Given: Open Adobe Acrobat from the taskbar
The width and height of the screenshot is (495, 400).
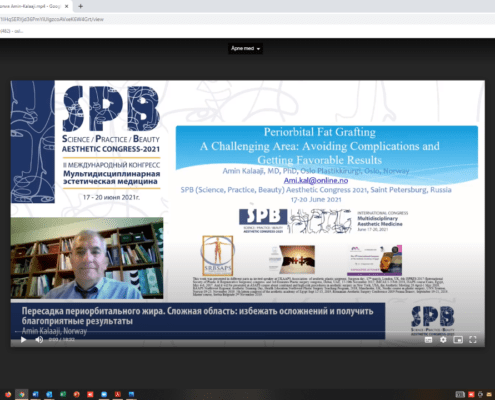Looking at the screenshot, I should tap(118, 395).
